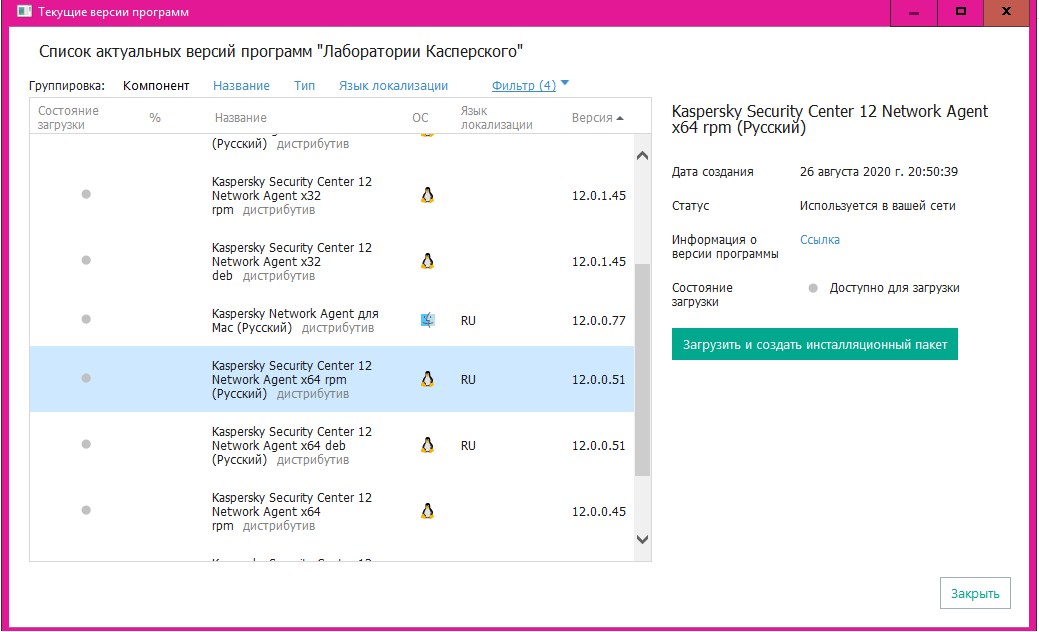
Task: Group by Язык локализации
Action: coord(394,85)
